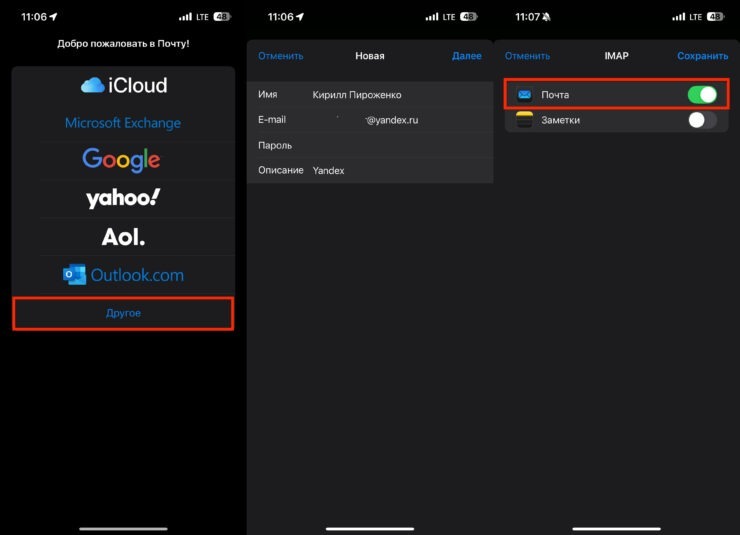Save the IMAP account via Сохранить

click(702, 56)
